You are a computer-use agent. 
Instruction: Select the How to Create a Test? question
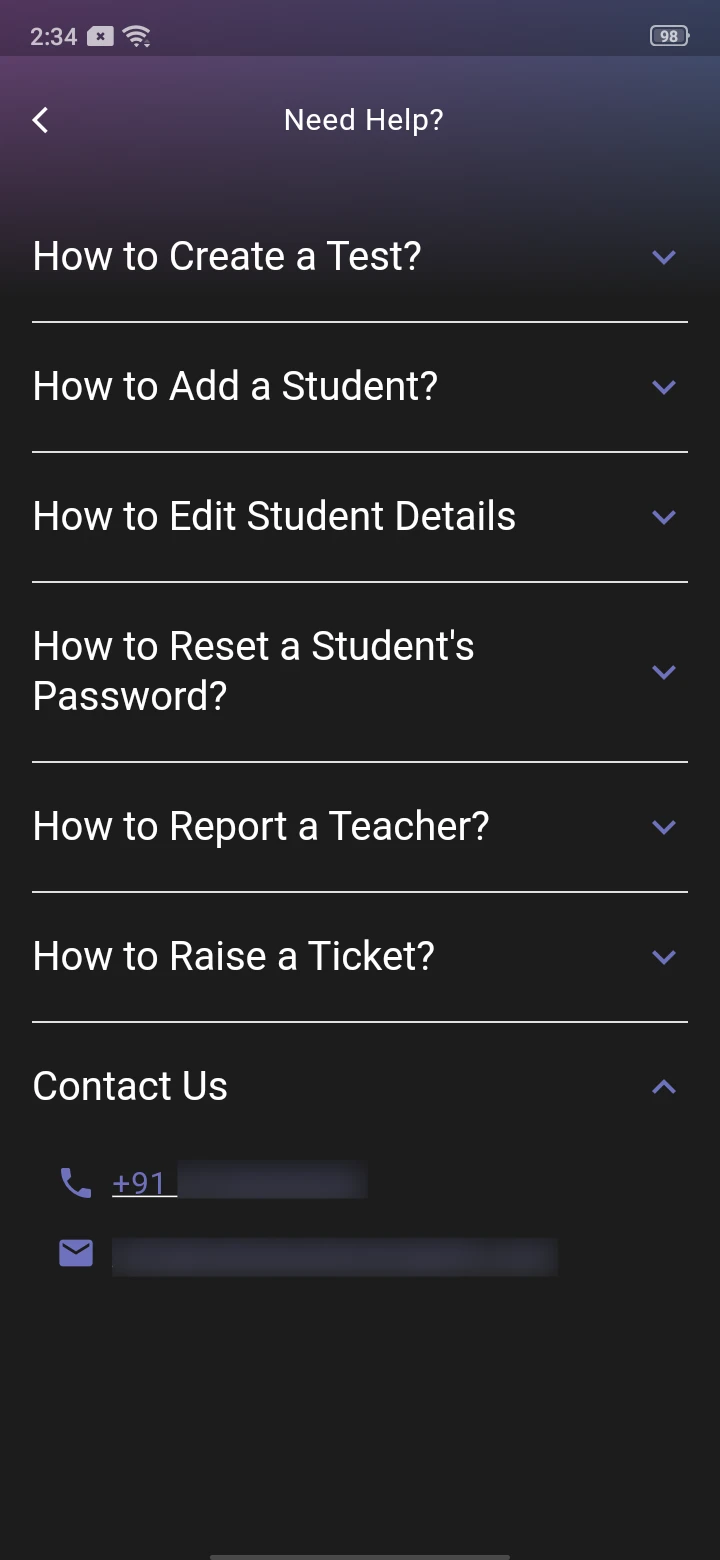click(227, 257)
